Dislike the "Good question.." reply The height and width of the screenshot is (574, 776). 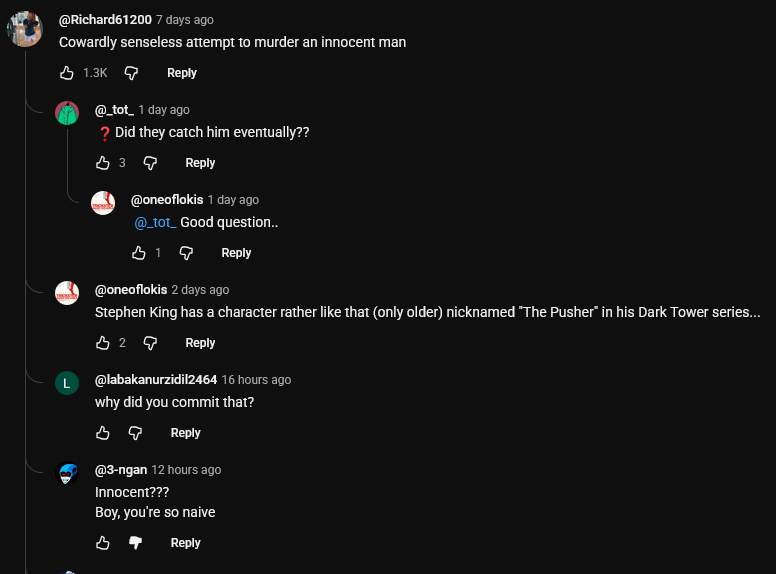(x=186, y=253)
